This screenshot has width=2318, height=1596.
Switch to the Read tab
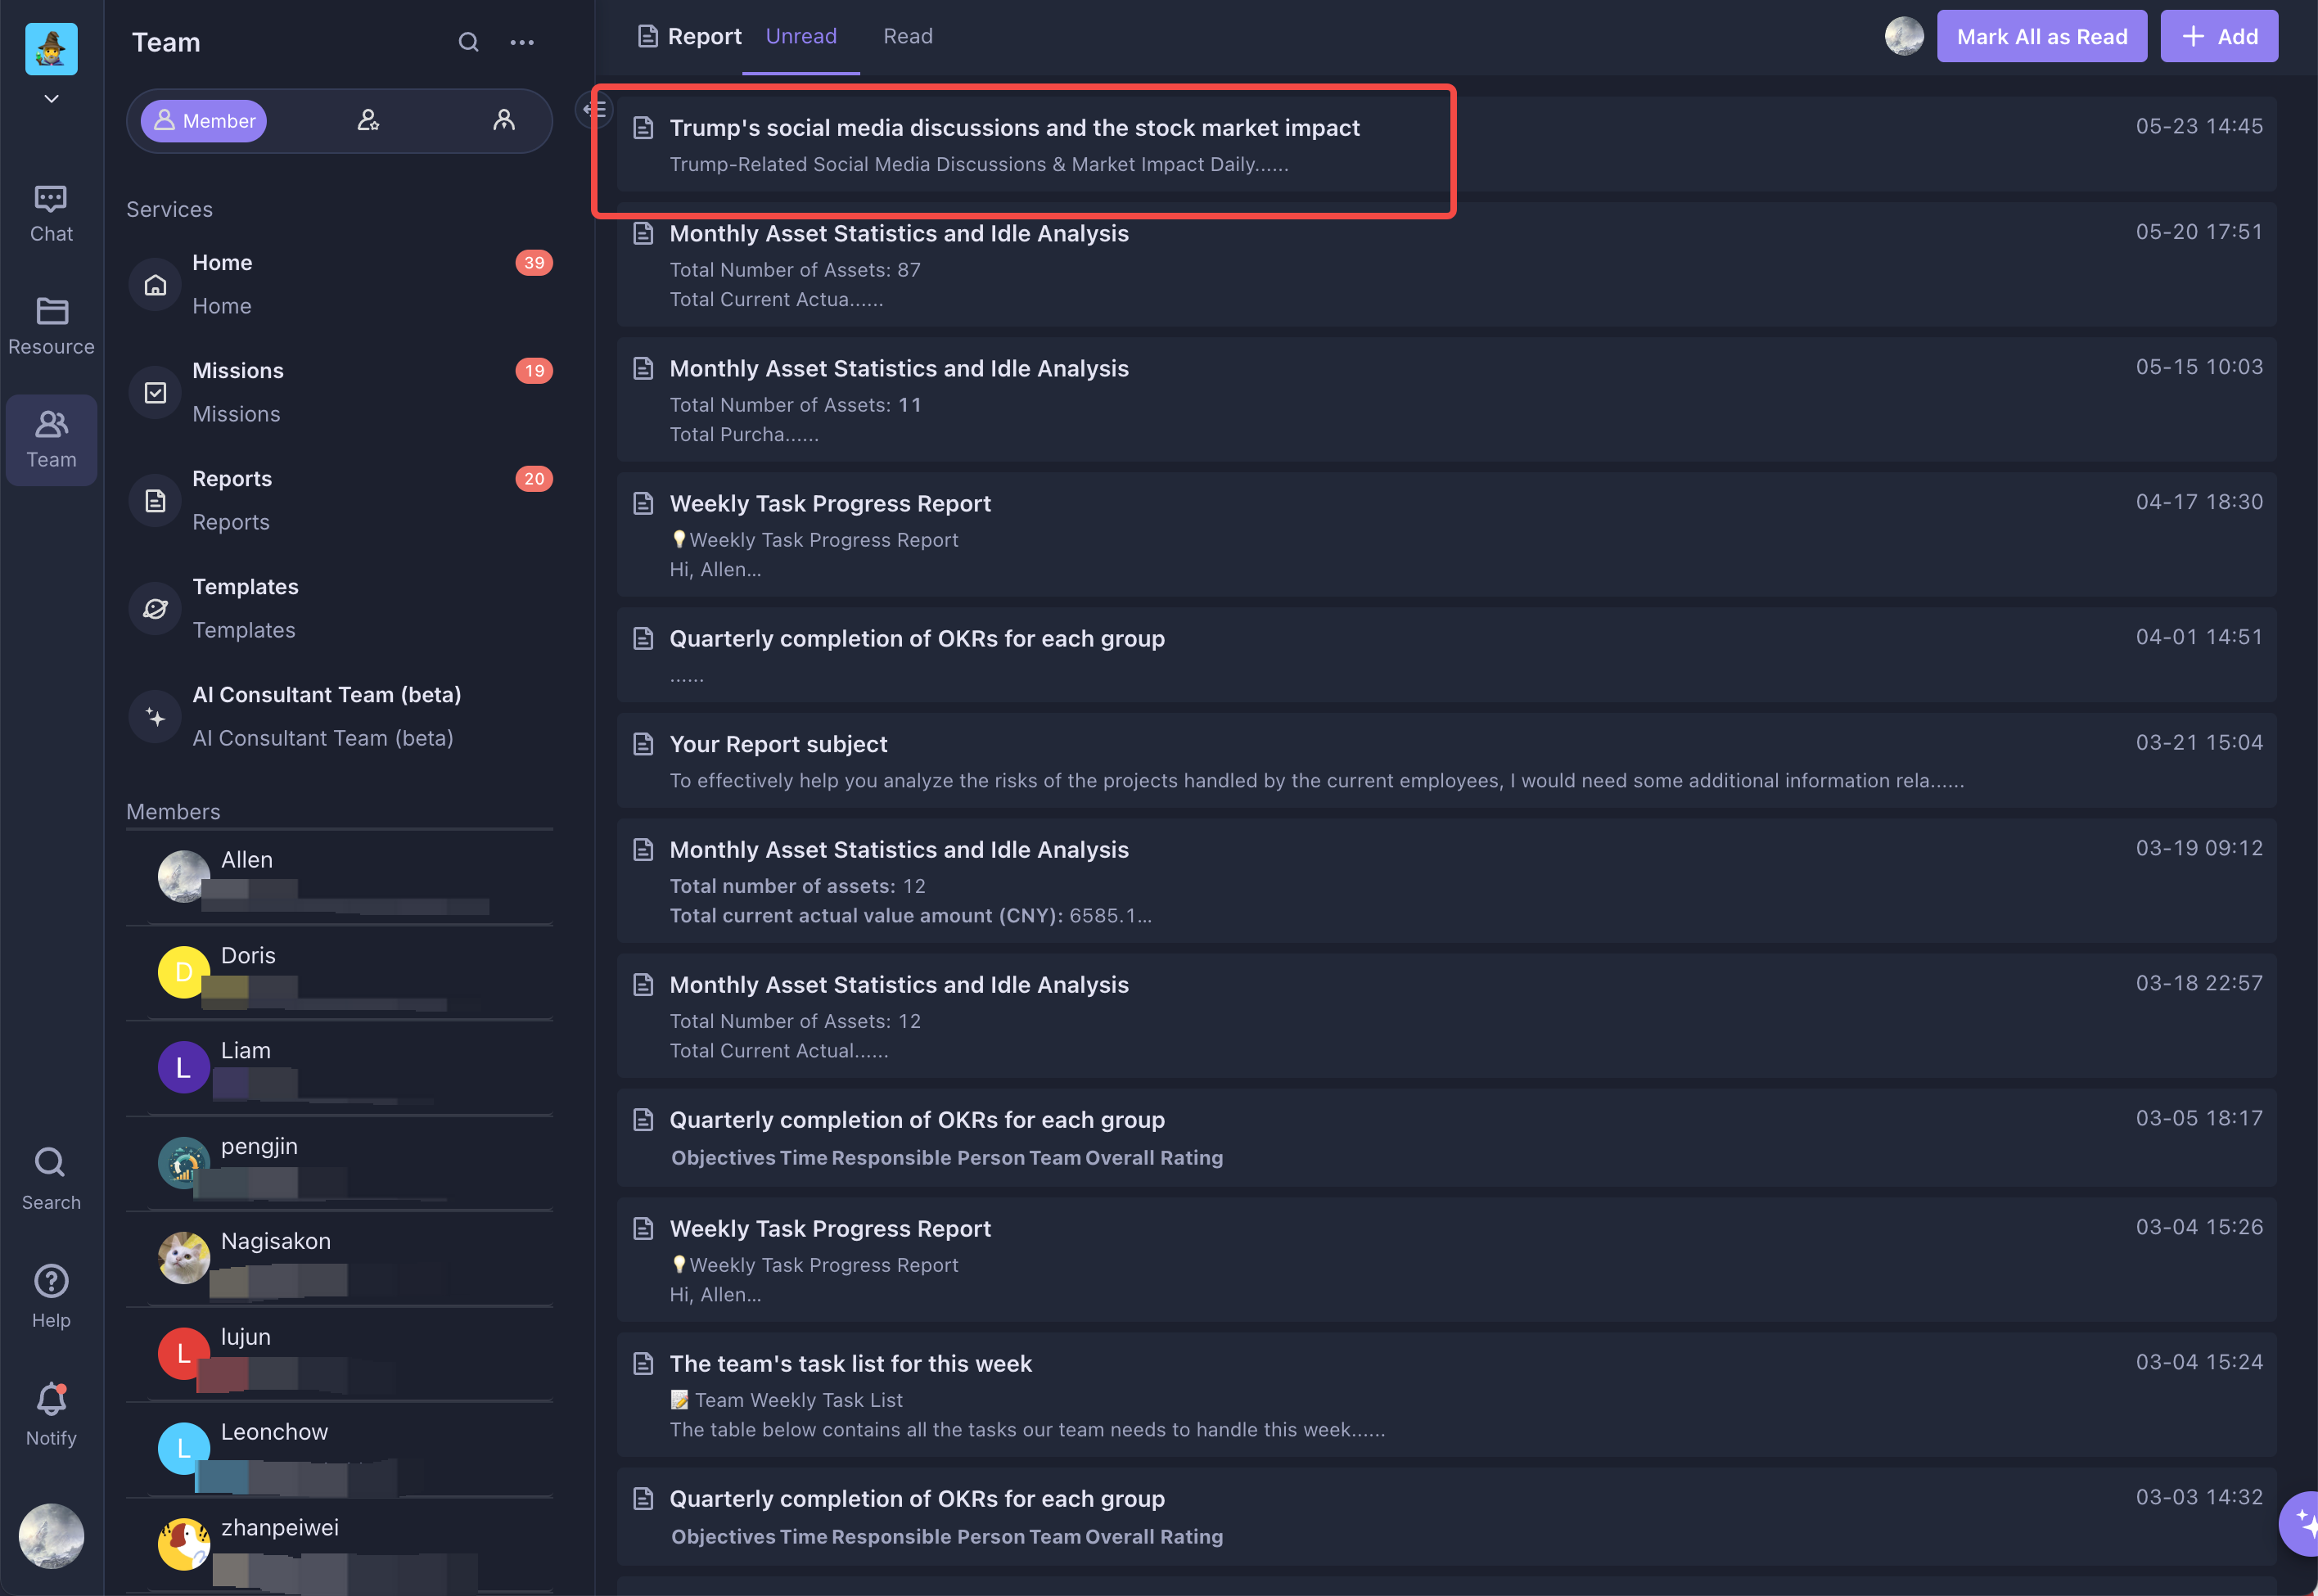pos(908,37)
